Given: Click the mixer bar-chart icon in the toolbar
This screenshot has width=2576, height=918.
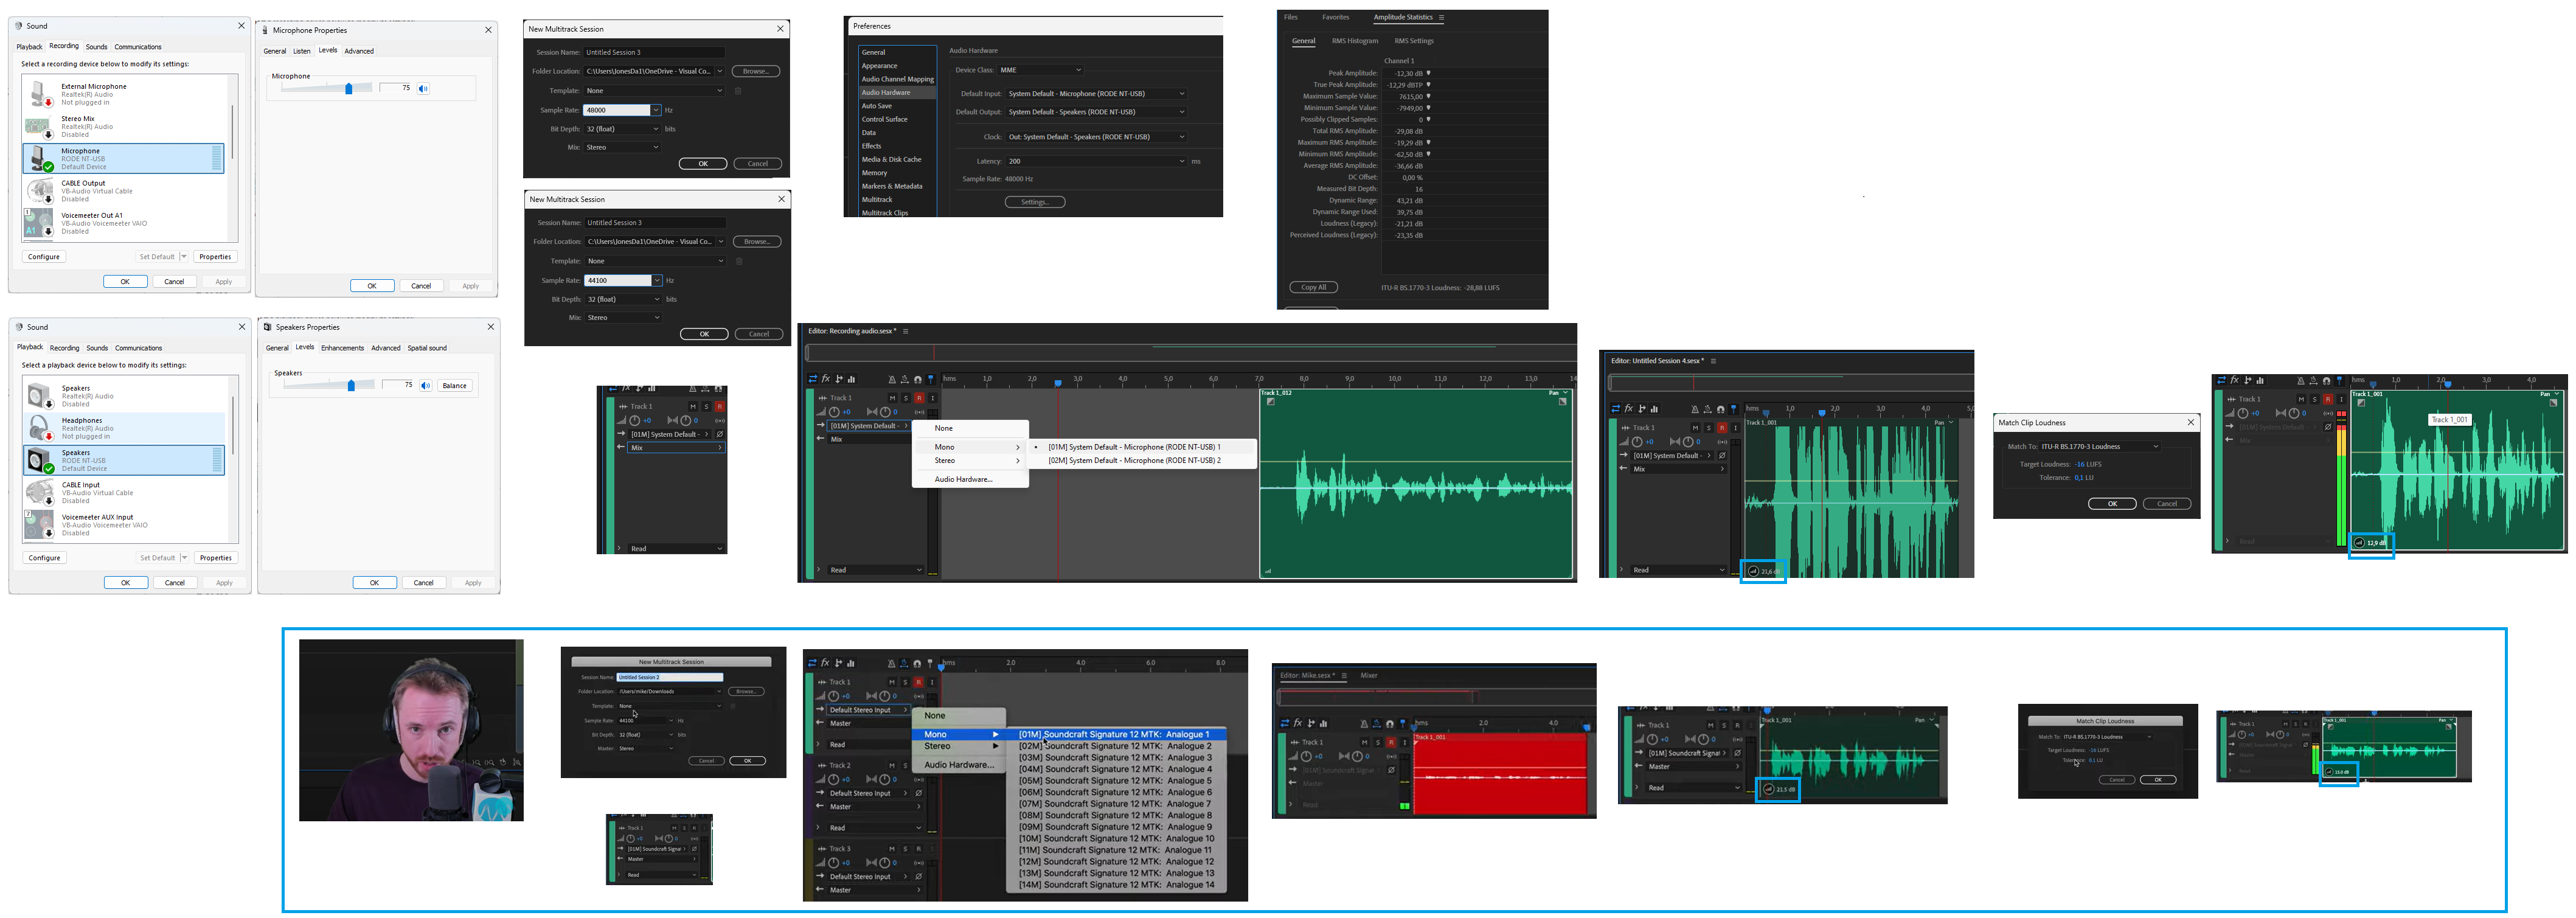Looking at the screenshot, I should click(851, 379).
